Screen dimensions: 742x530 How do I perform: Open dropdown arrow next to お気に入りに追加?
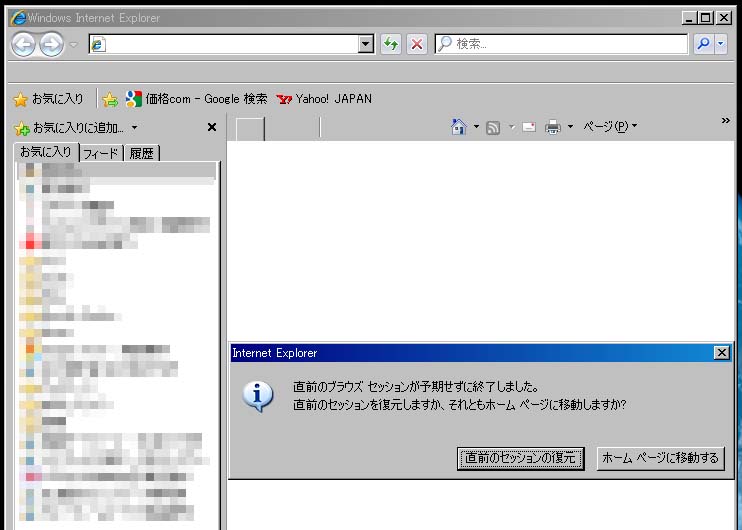(134, 127)
